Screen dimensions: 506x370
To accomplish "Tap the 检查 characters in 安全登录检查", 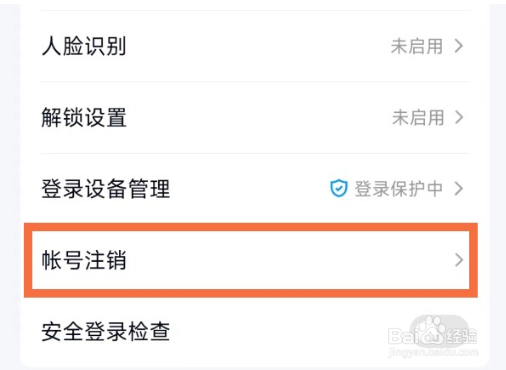I will coord(149,332).
